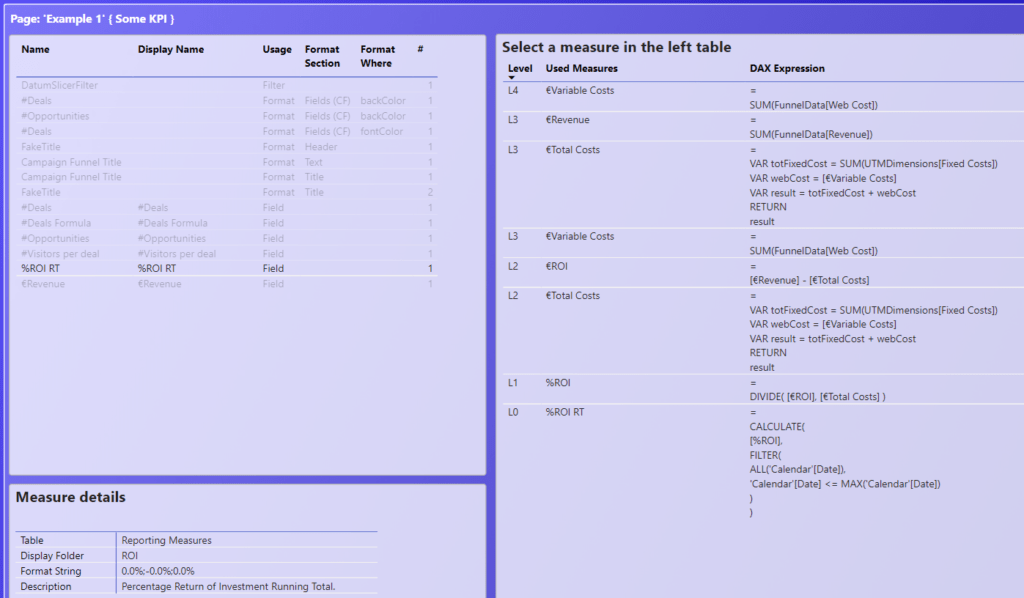Sort left table by Name column
The height and width of the screenshot is (598, 1024).
point(35,49)
